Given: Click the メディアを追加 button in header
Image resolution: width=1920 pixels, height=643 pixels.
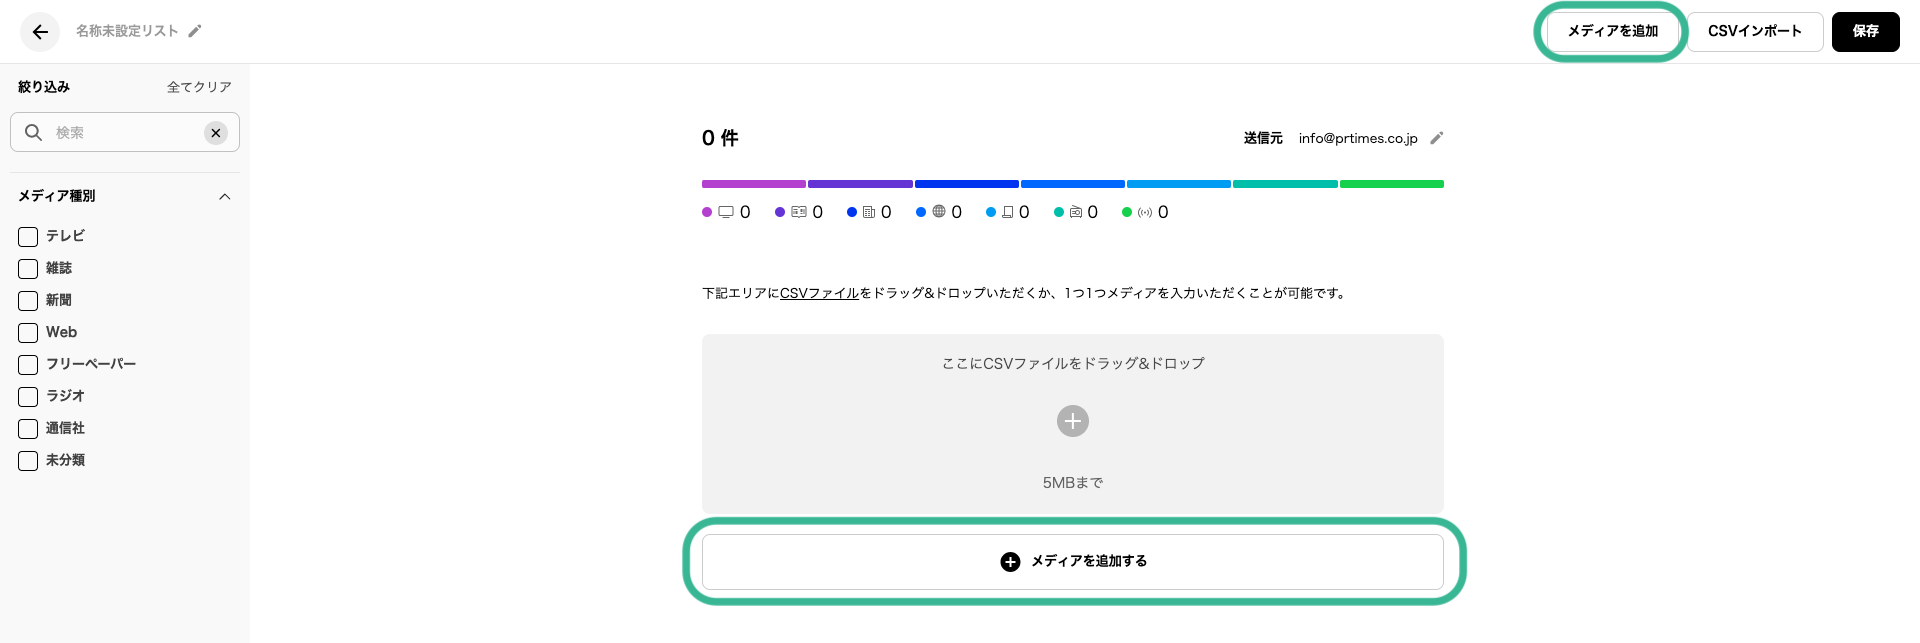Looking at the screenshot, I should 1612,32.
